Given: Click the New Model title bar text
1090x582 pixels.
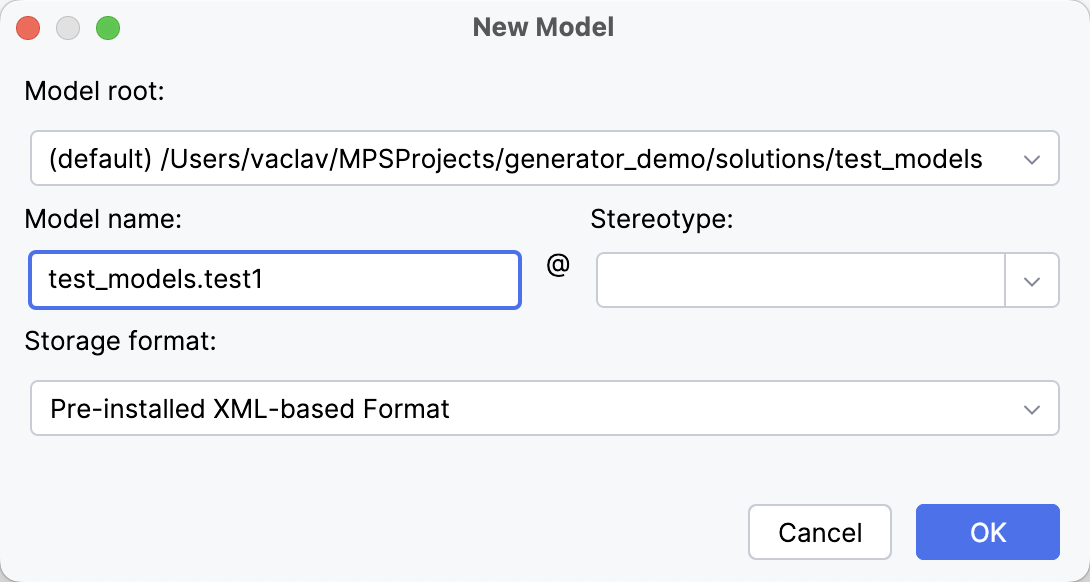Looking at the screenshot, I should [x=543, y=28].
